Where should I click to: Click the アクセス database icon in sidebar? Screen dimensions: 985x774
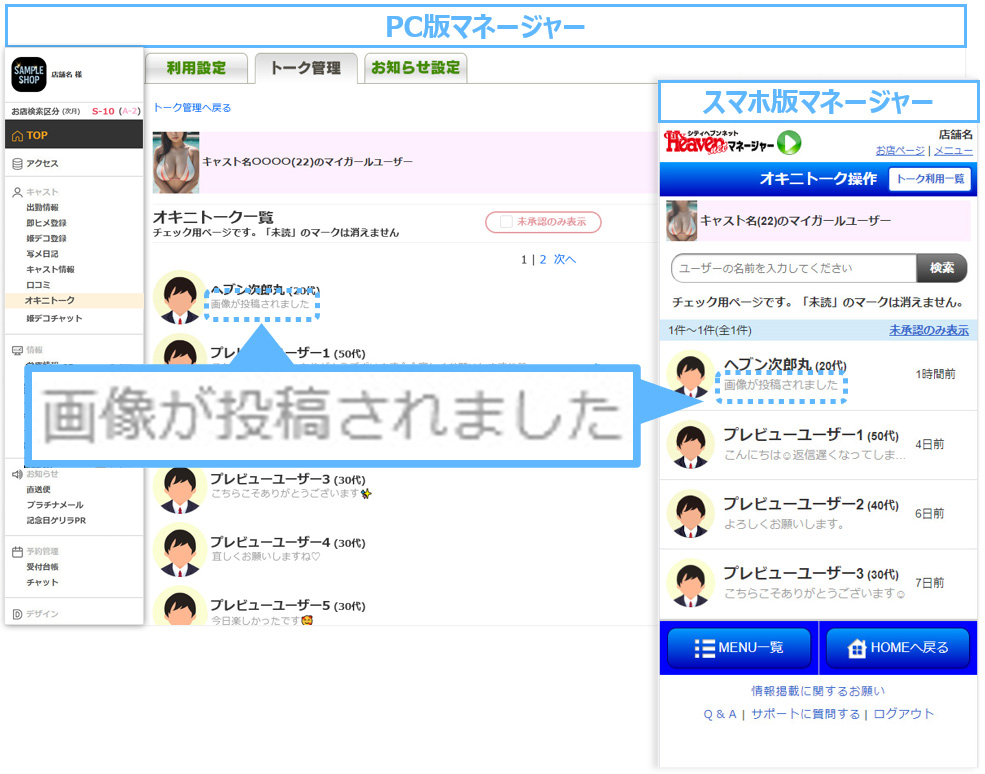click(17, 164)
